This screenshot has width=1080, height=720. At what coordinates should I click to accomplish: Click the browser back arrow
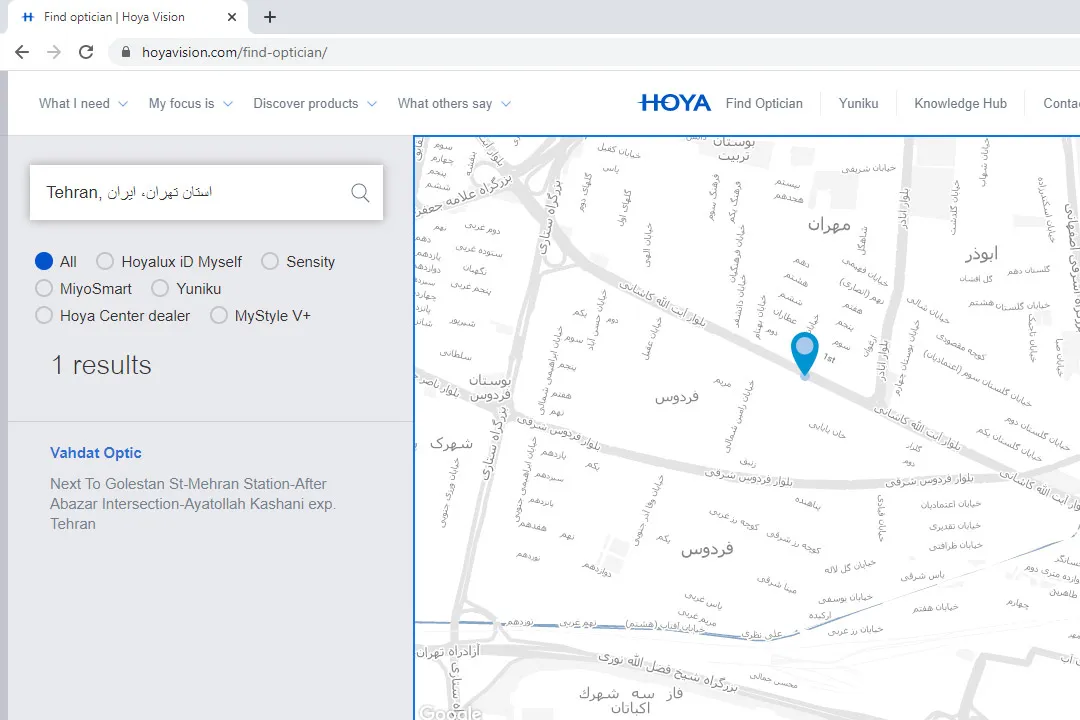tap(22, 52)
